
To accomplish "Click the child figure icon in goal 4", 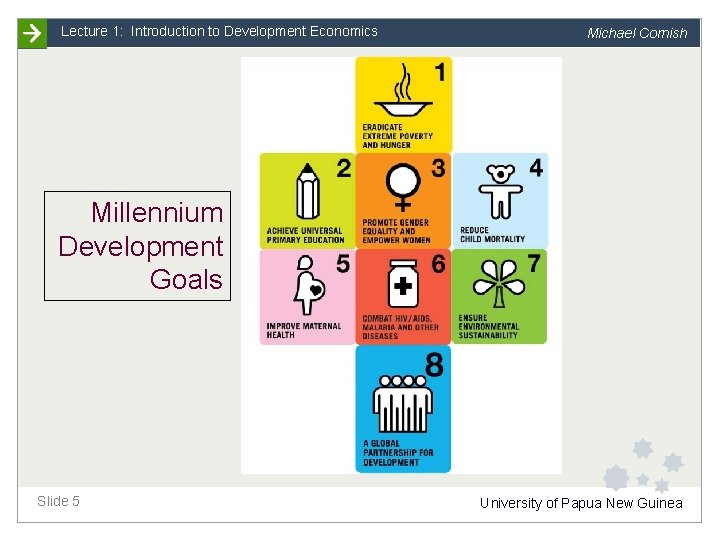I will tap(500, 191).
